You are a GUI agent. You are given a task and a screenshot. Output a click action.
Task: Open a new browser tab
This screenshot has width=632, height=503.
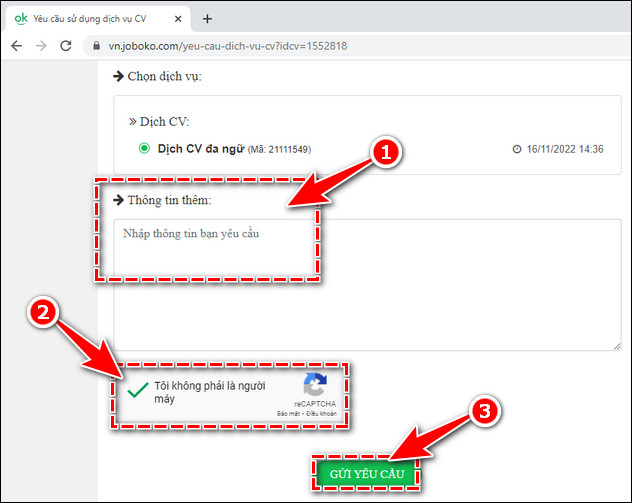click(207, 18)
